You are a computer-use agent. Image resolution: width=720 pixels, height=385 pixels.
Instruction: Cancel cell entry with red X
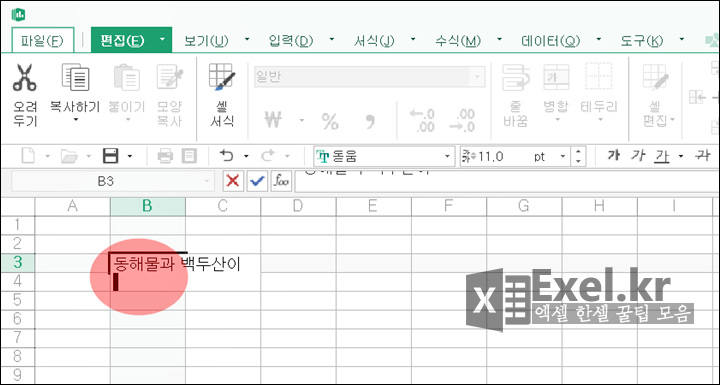pos(233,181)
